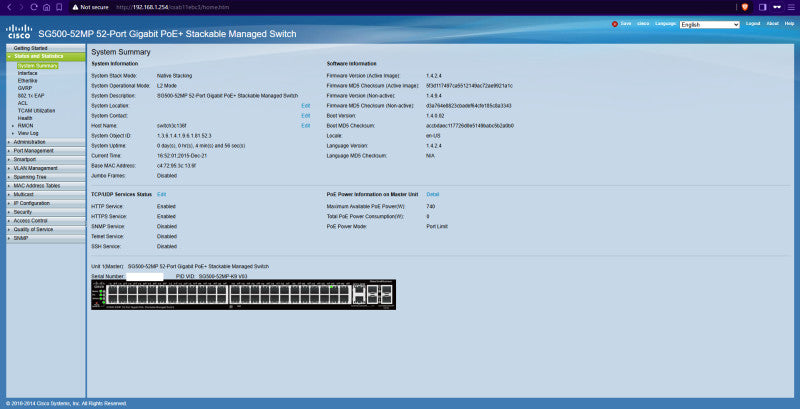
Task: Expand the View Log tree node
Action: (x=13, y=133)
